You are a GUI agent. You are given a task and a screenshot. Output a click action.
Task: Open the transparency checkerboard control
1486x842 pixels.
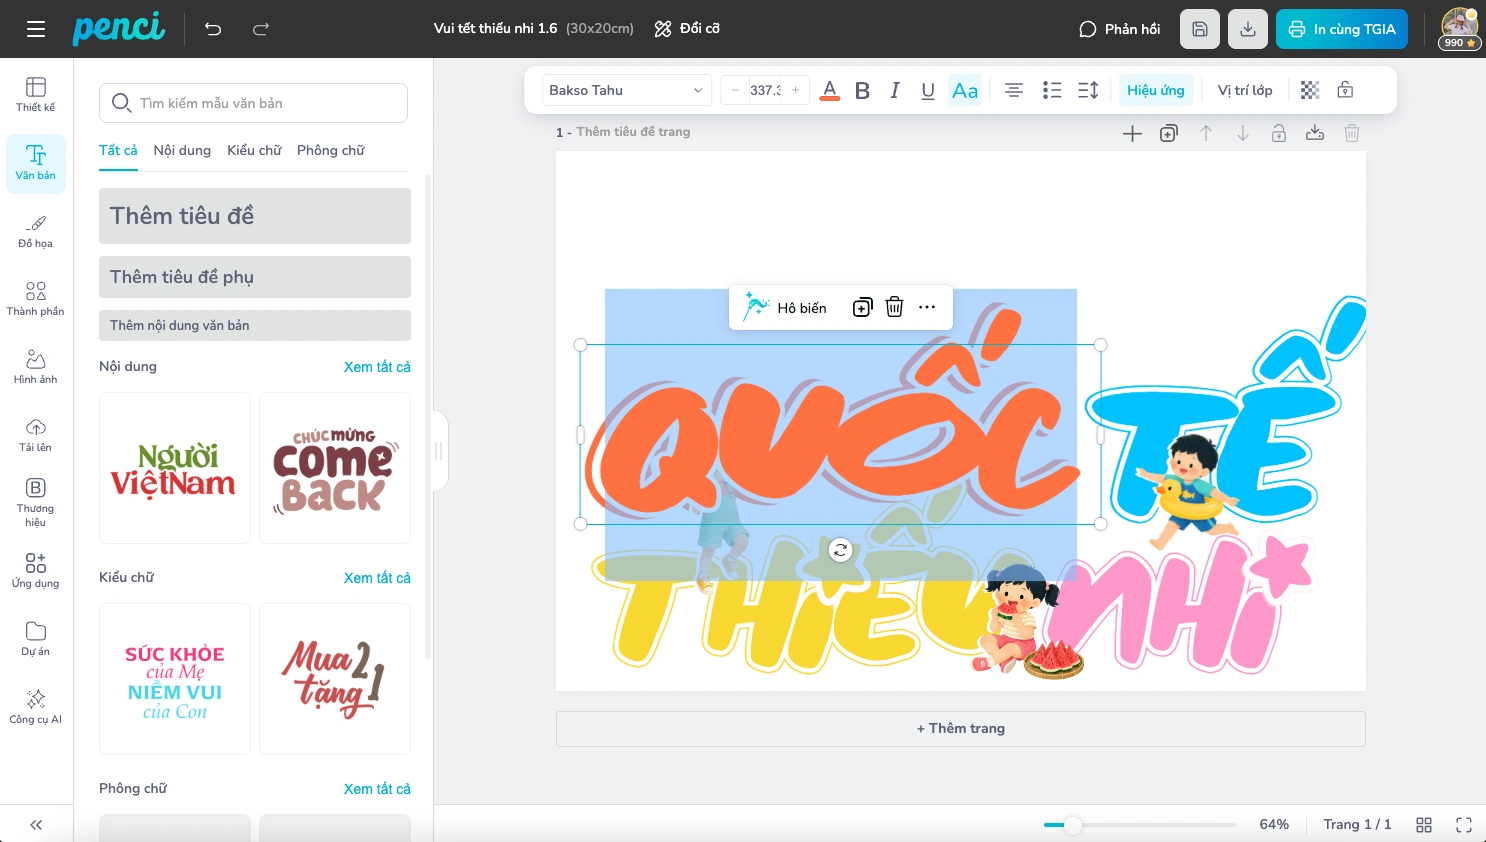coord(1310,90)
